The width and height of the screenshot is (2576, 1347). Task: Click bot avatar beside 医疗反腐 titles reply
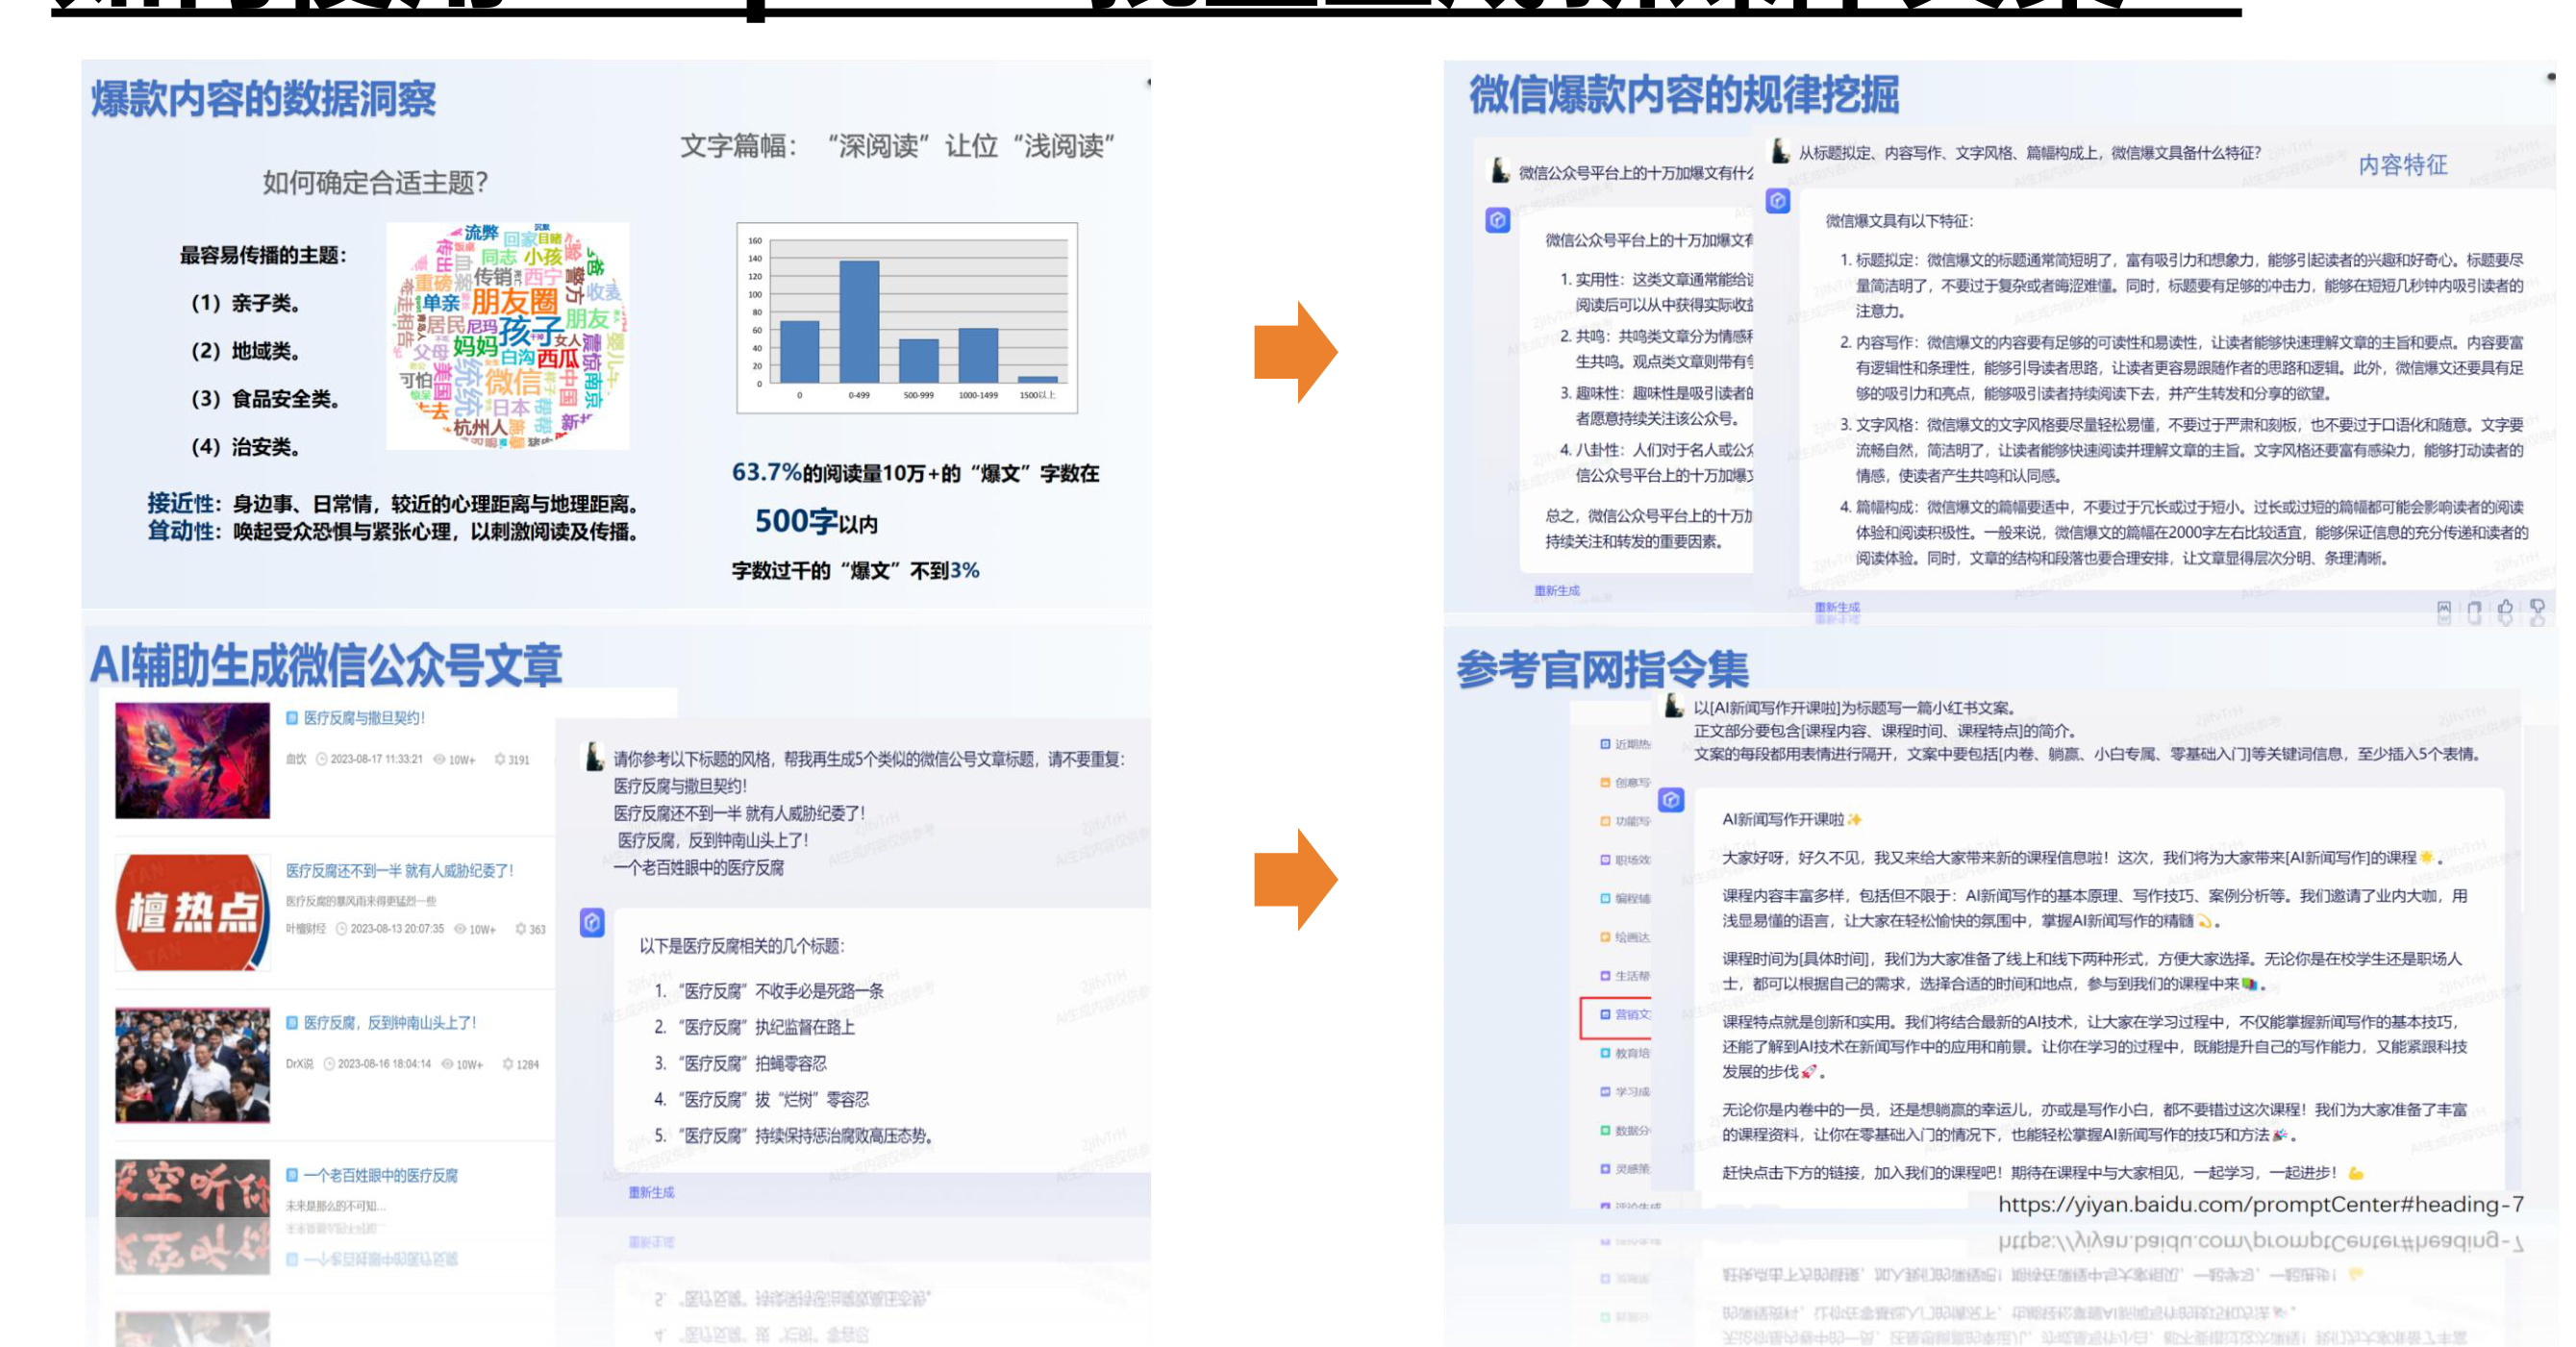pos(592,922)
